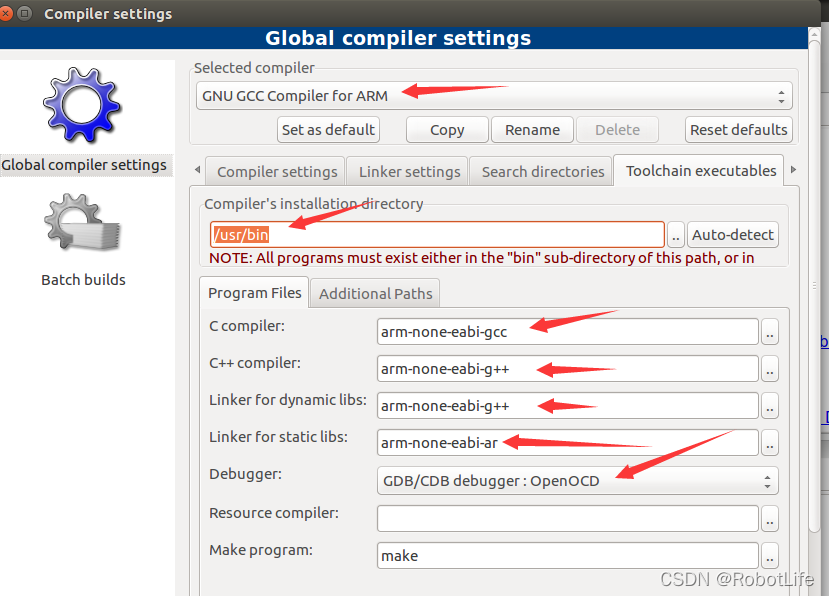The image size is (829, 596).
Task: Click Set as default button
Action: (x=328, y=130)
